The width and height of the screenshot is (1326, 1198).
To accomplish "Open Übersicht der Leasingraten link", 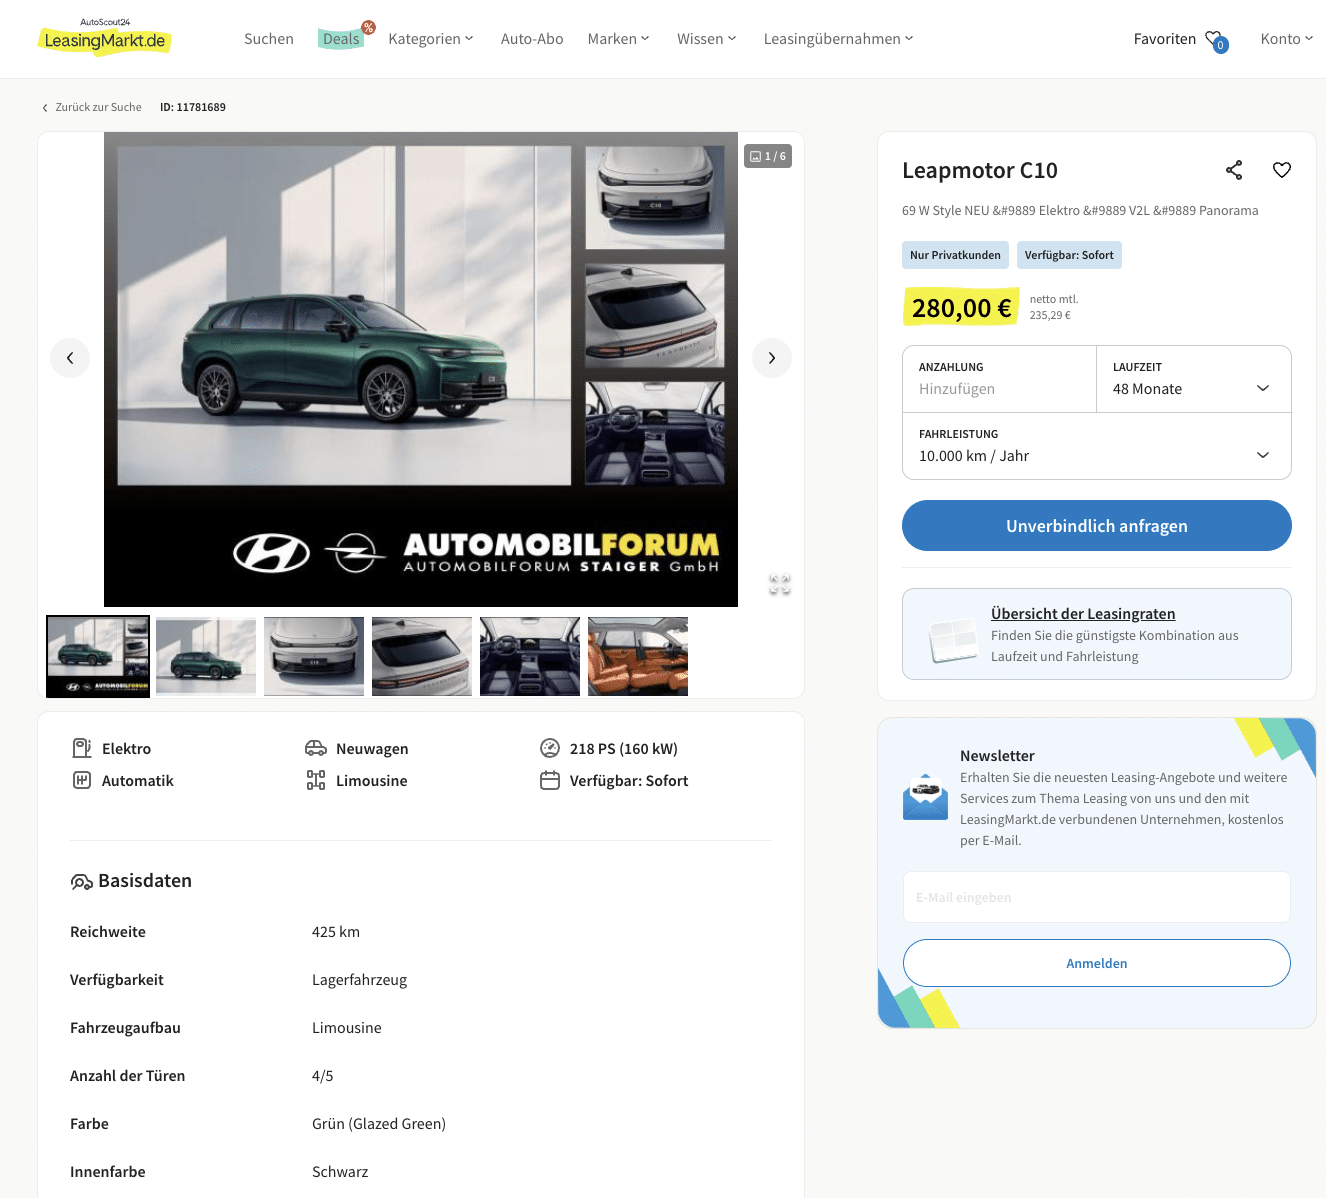I will (x=1083, y=614).
